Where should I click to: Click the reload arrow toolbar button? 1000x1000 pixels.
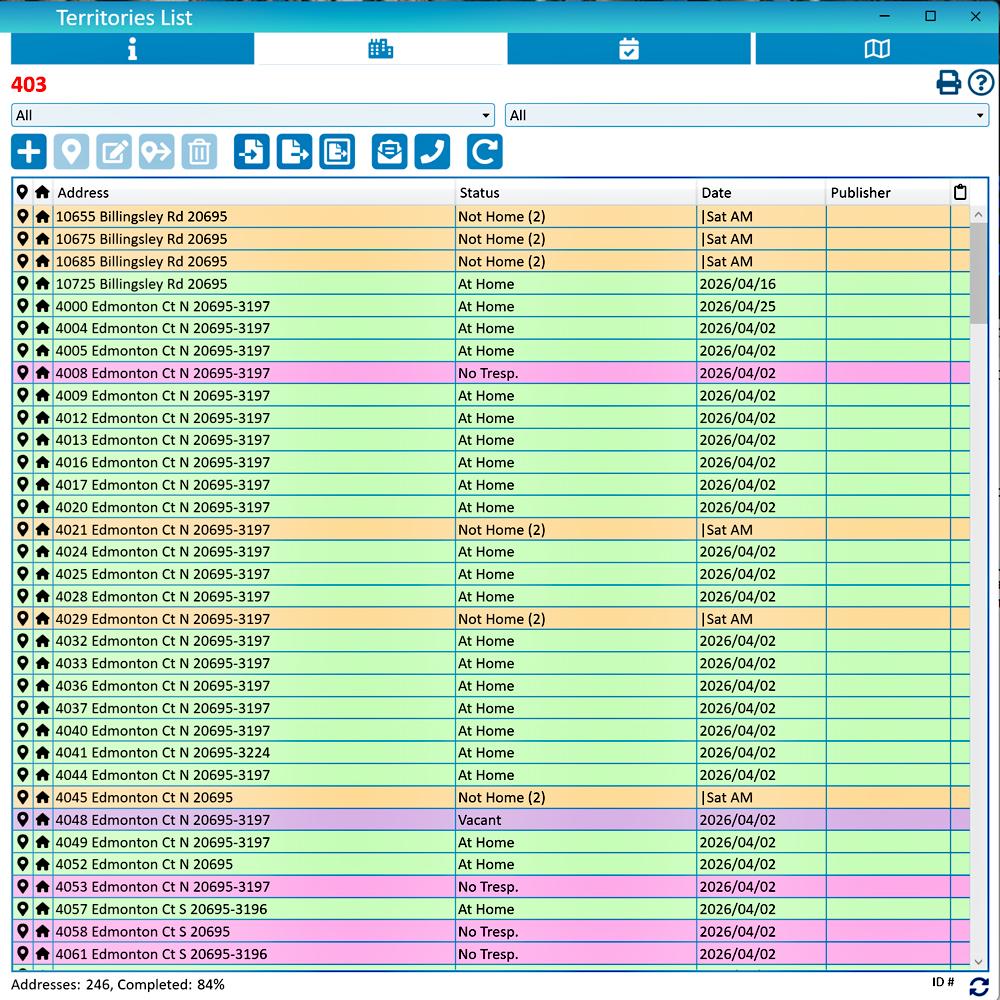pyautogui.click(x=484, y=152)
